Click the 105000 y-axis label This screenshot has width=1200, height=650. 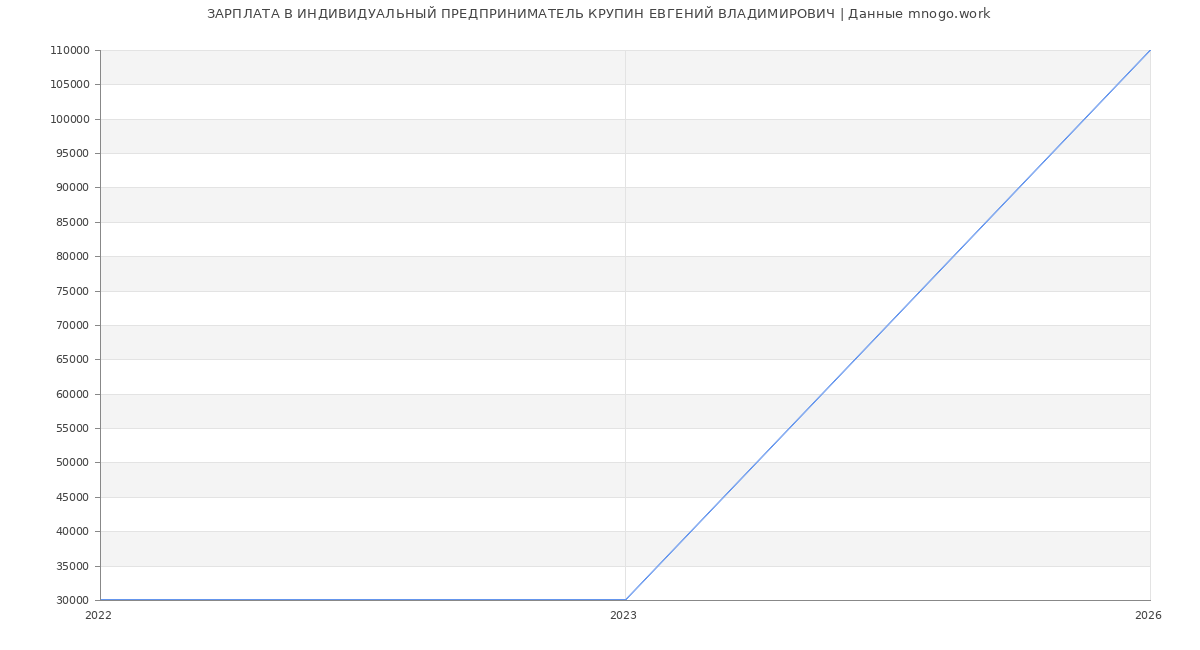[69, 85]
